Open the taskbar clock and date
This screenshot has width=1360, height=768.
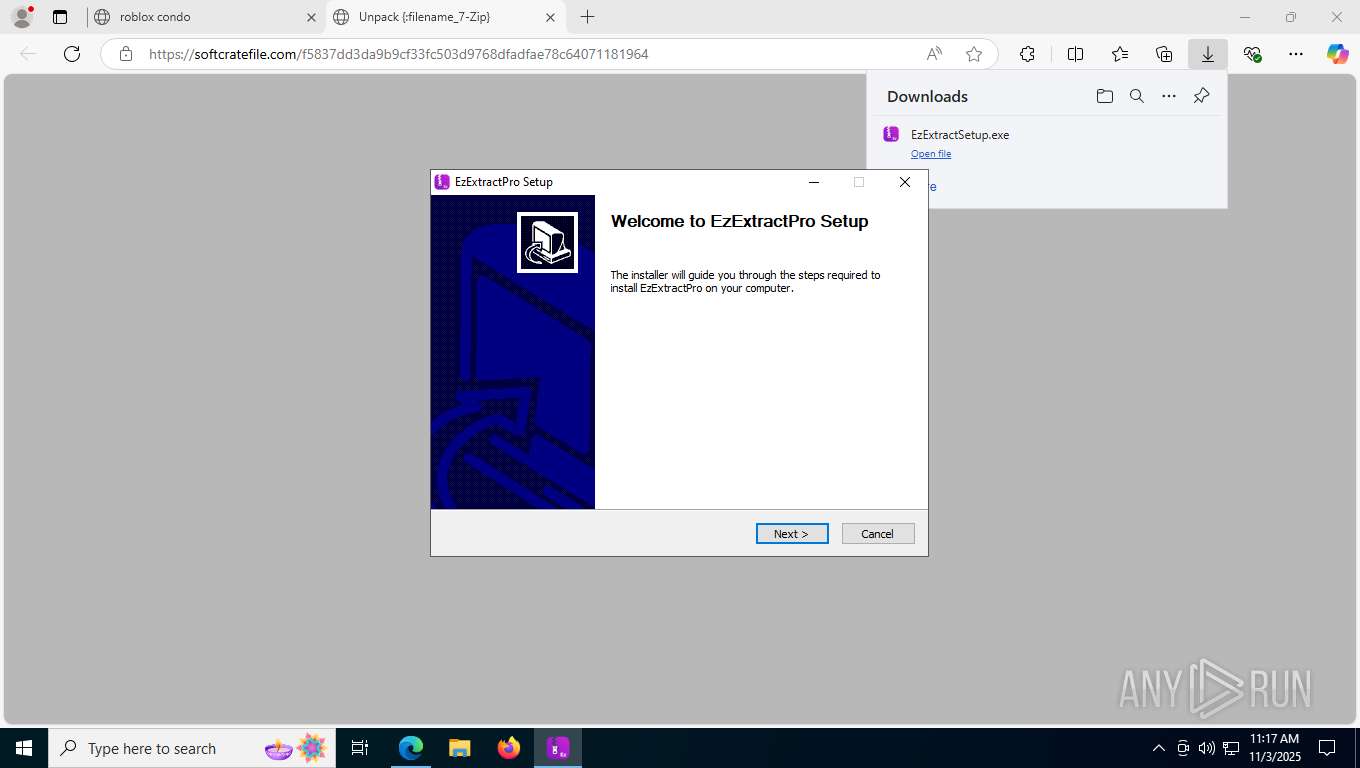click(x=1274, y=748)
